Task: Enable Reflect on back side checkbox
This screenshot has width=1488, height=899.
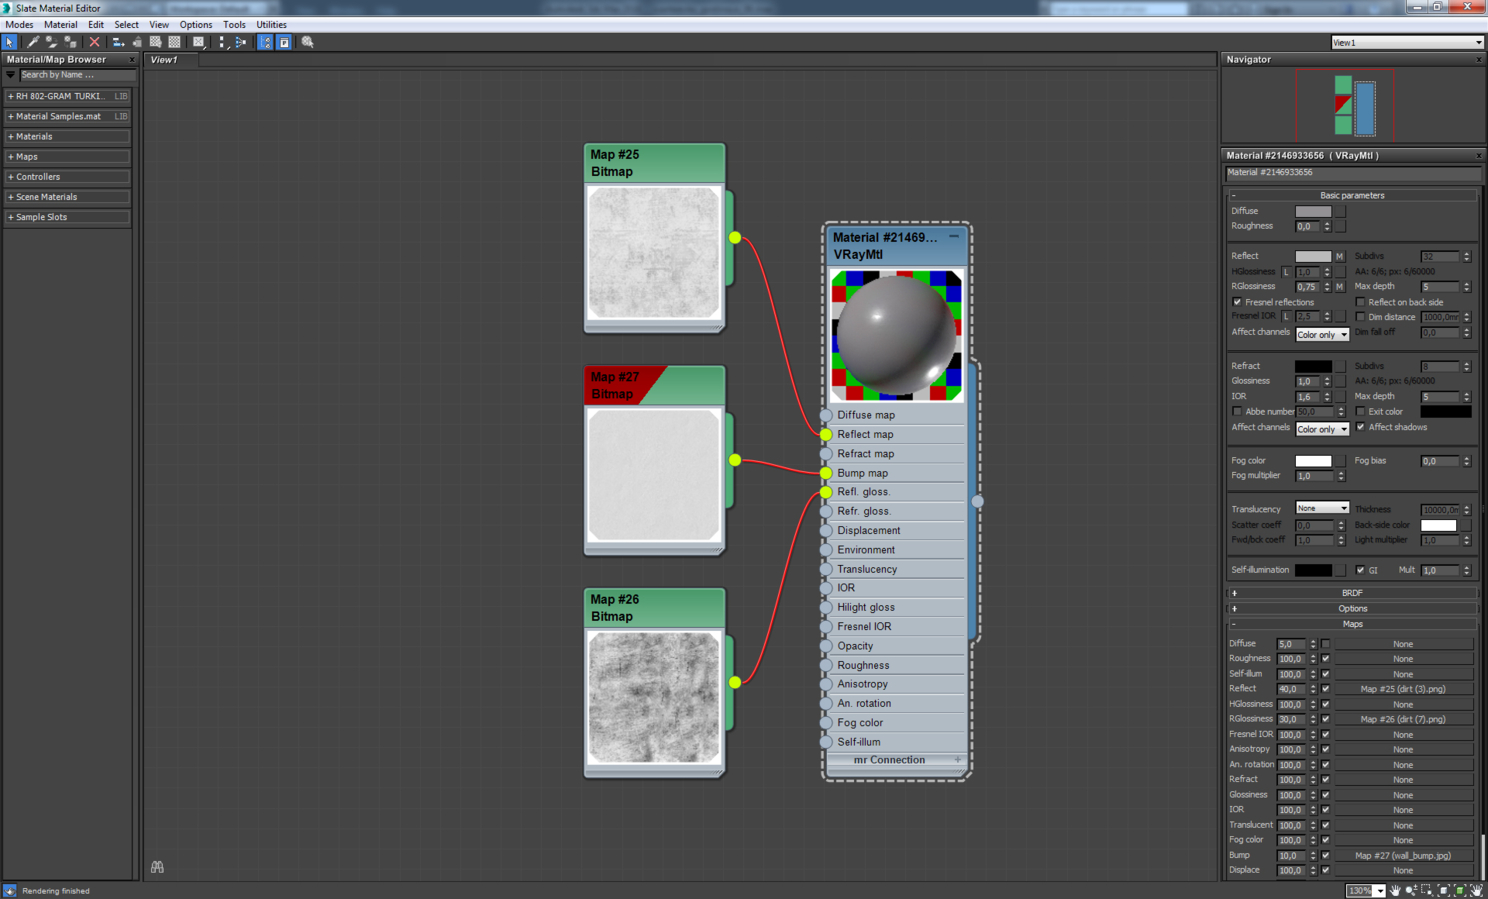Action: pyautogui.click(x=1360, y=302)
